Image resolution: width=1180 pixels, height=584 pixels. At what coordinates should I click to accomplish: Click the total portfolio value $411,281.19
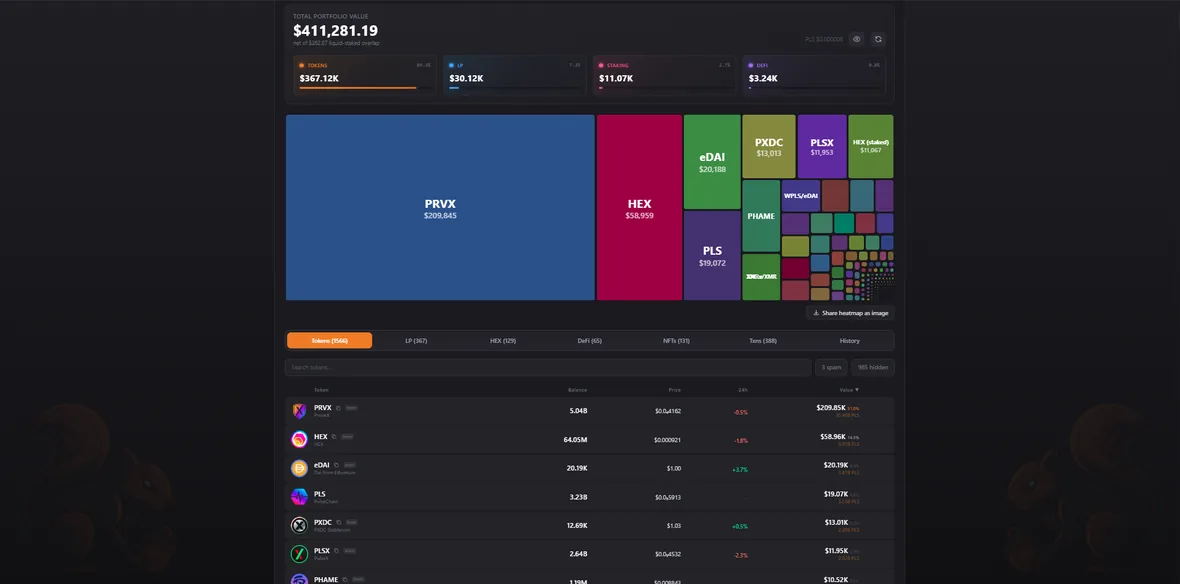pos(336,31)
